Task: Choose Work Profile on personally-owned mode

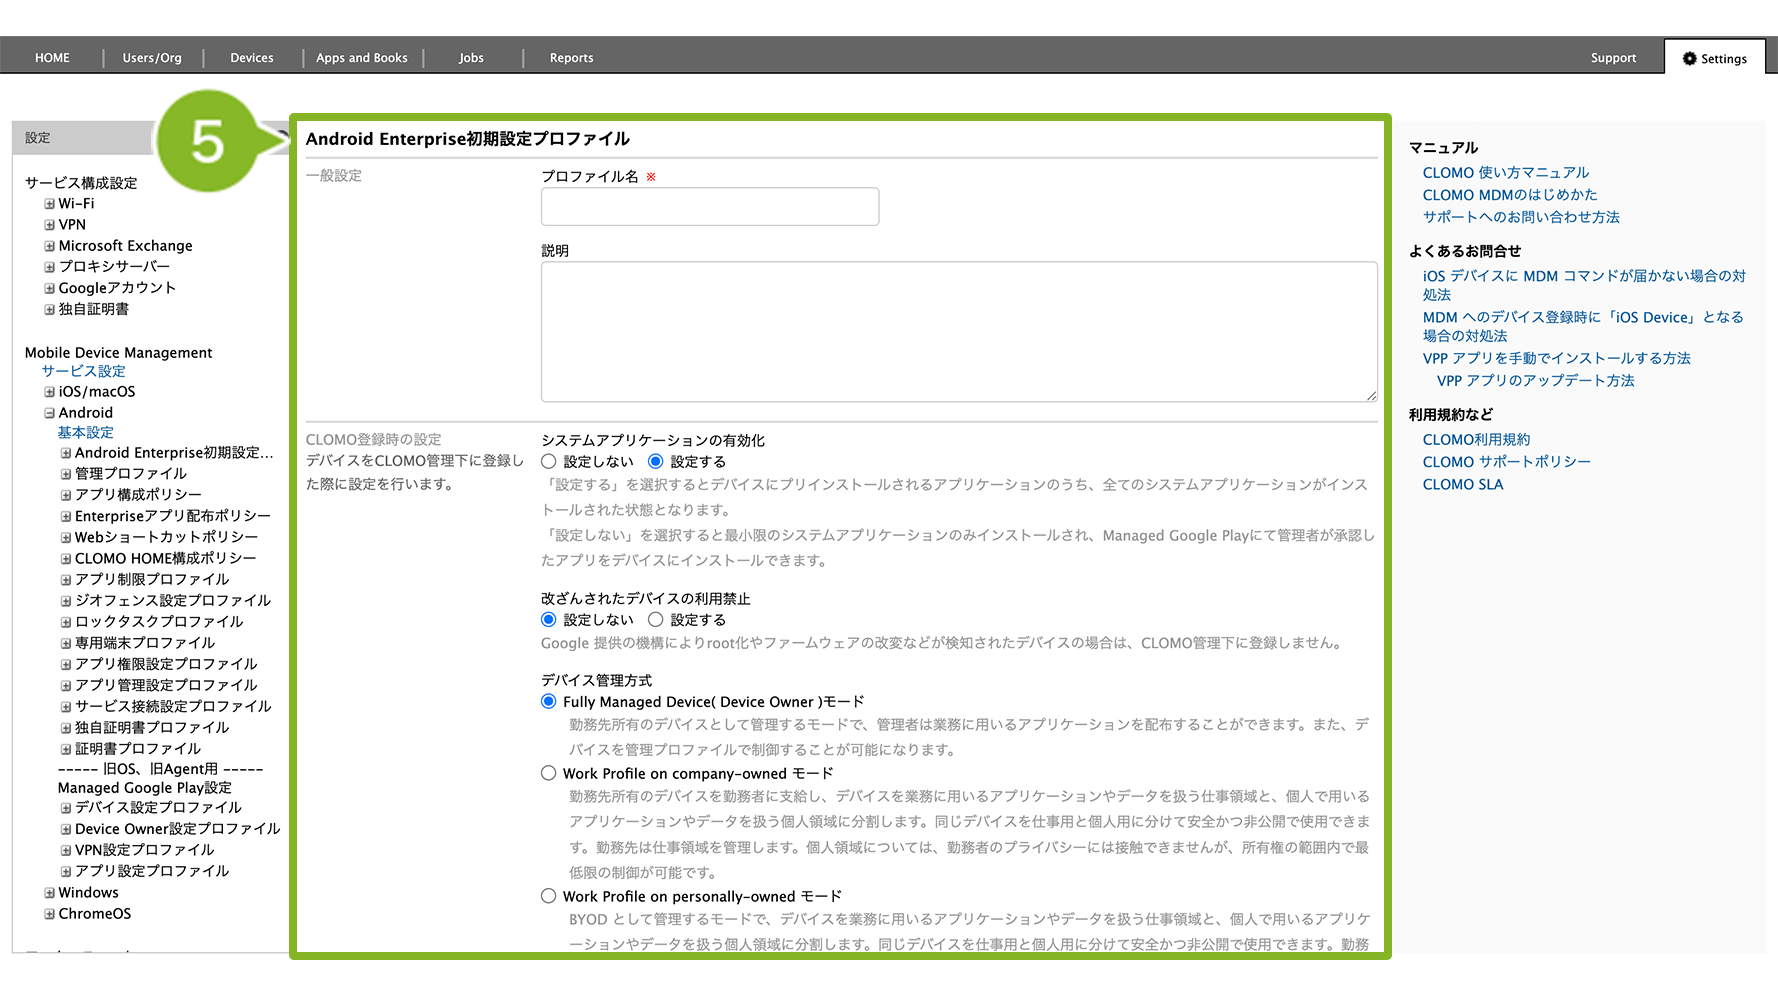Action: [x=549, y=896]
